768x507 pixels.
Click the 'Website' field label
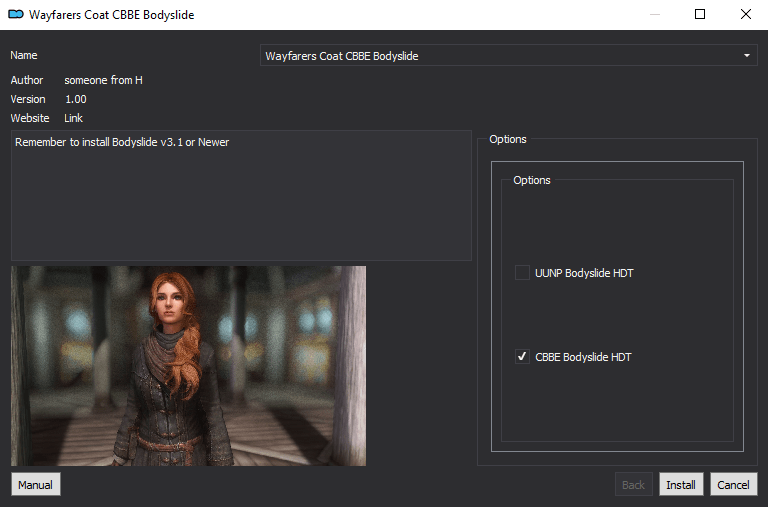[30, 118]
